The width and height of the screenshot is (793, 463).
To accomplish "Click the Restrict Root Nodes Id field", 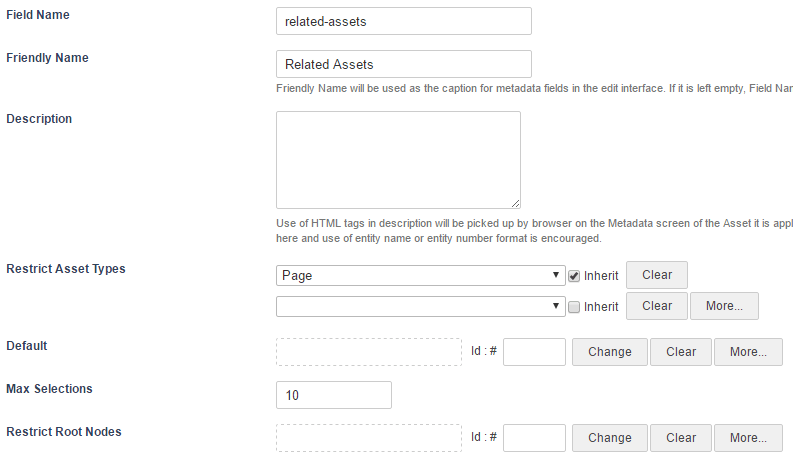I will [x=534, y=438].
